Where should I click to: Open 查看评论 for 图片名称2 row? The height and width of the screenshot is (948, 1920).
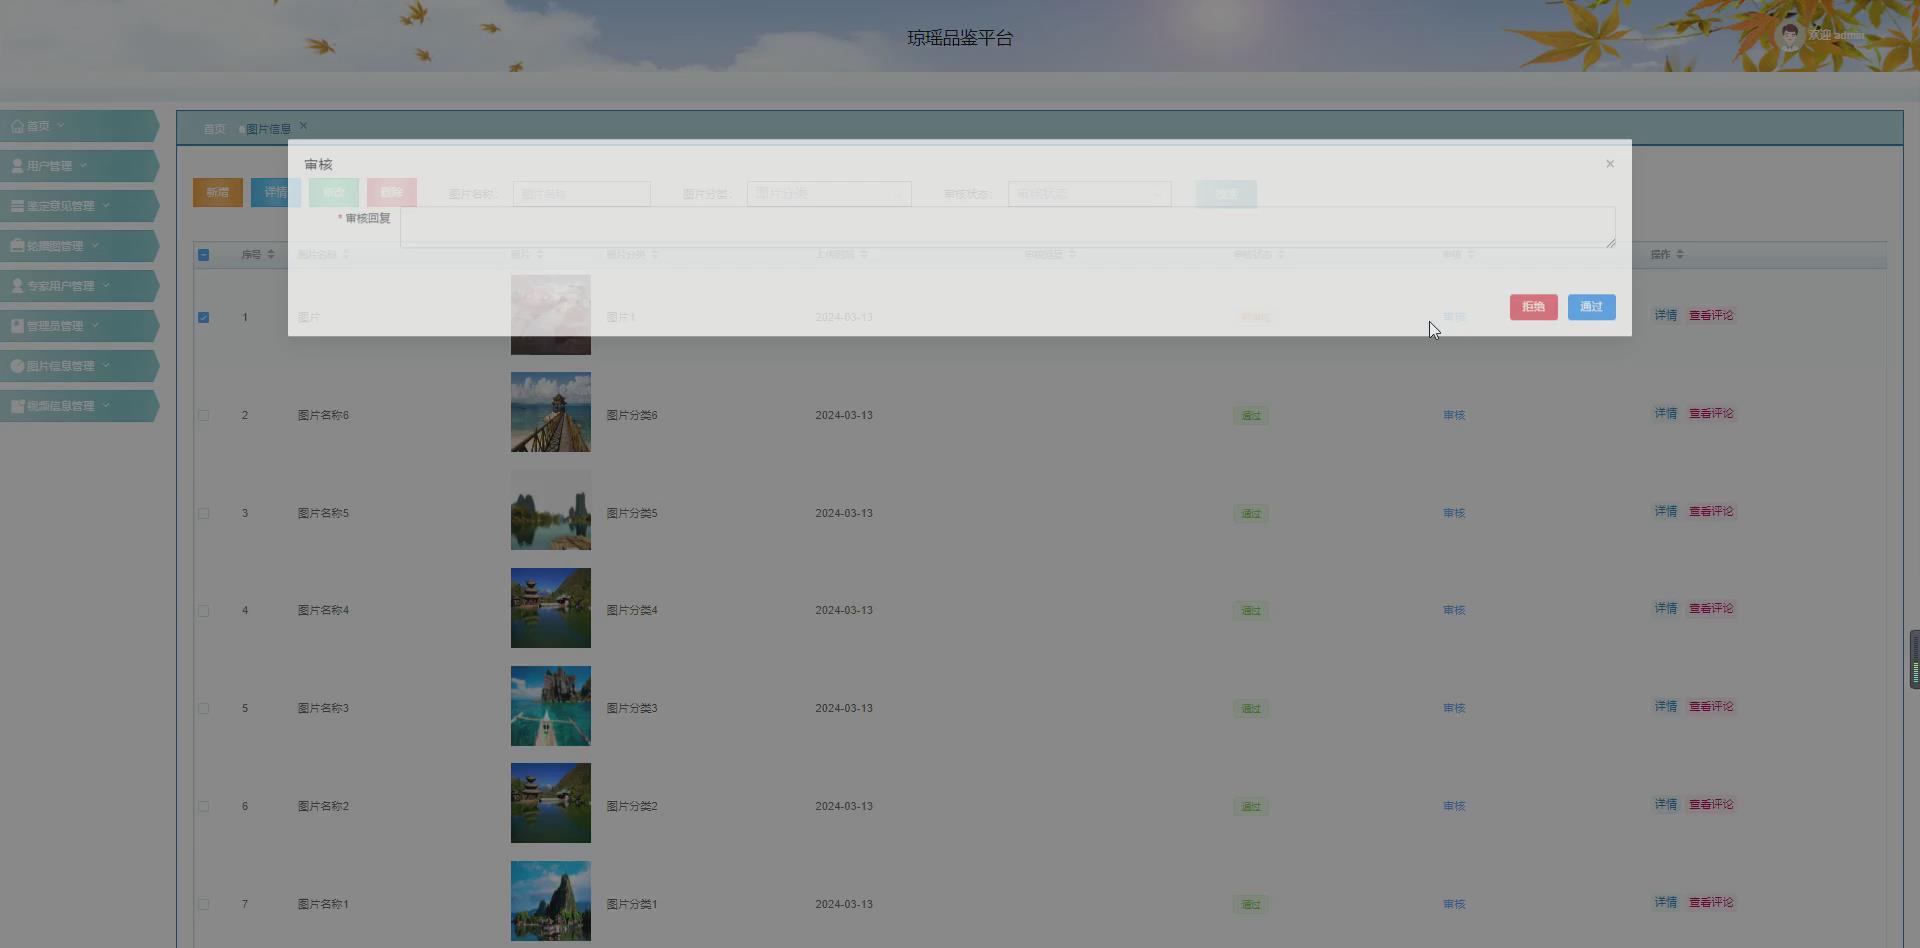click(x=1711, y=804)
